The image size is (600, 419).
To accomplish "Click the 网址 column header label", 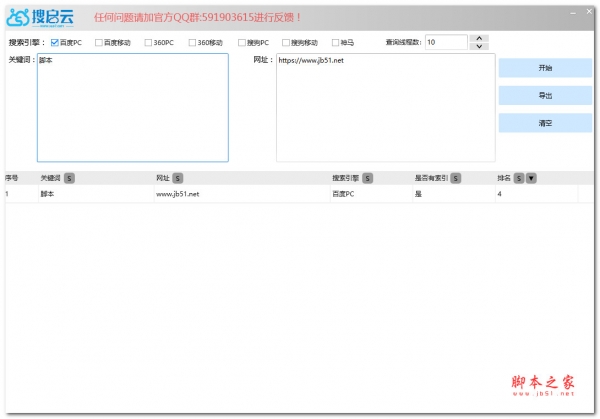I will [x=163, y=178].
